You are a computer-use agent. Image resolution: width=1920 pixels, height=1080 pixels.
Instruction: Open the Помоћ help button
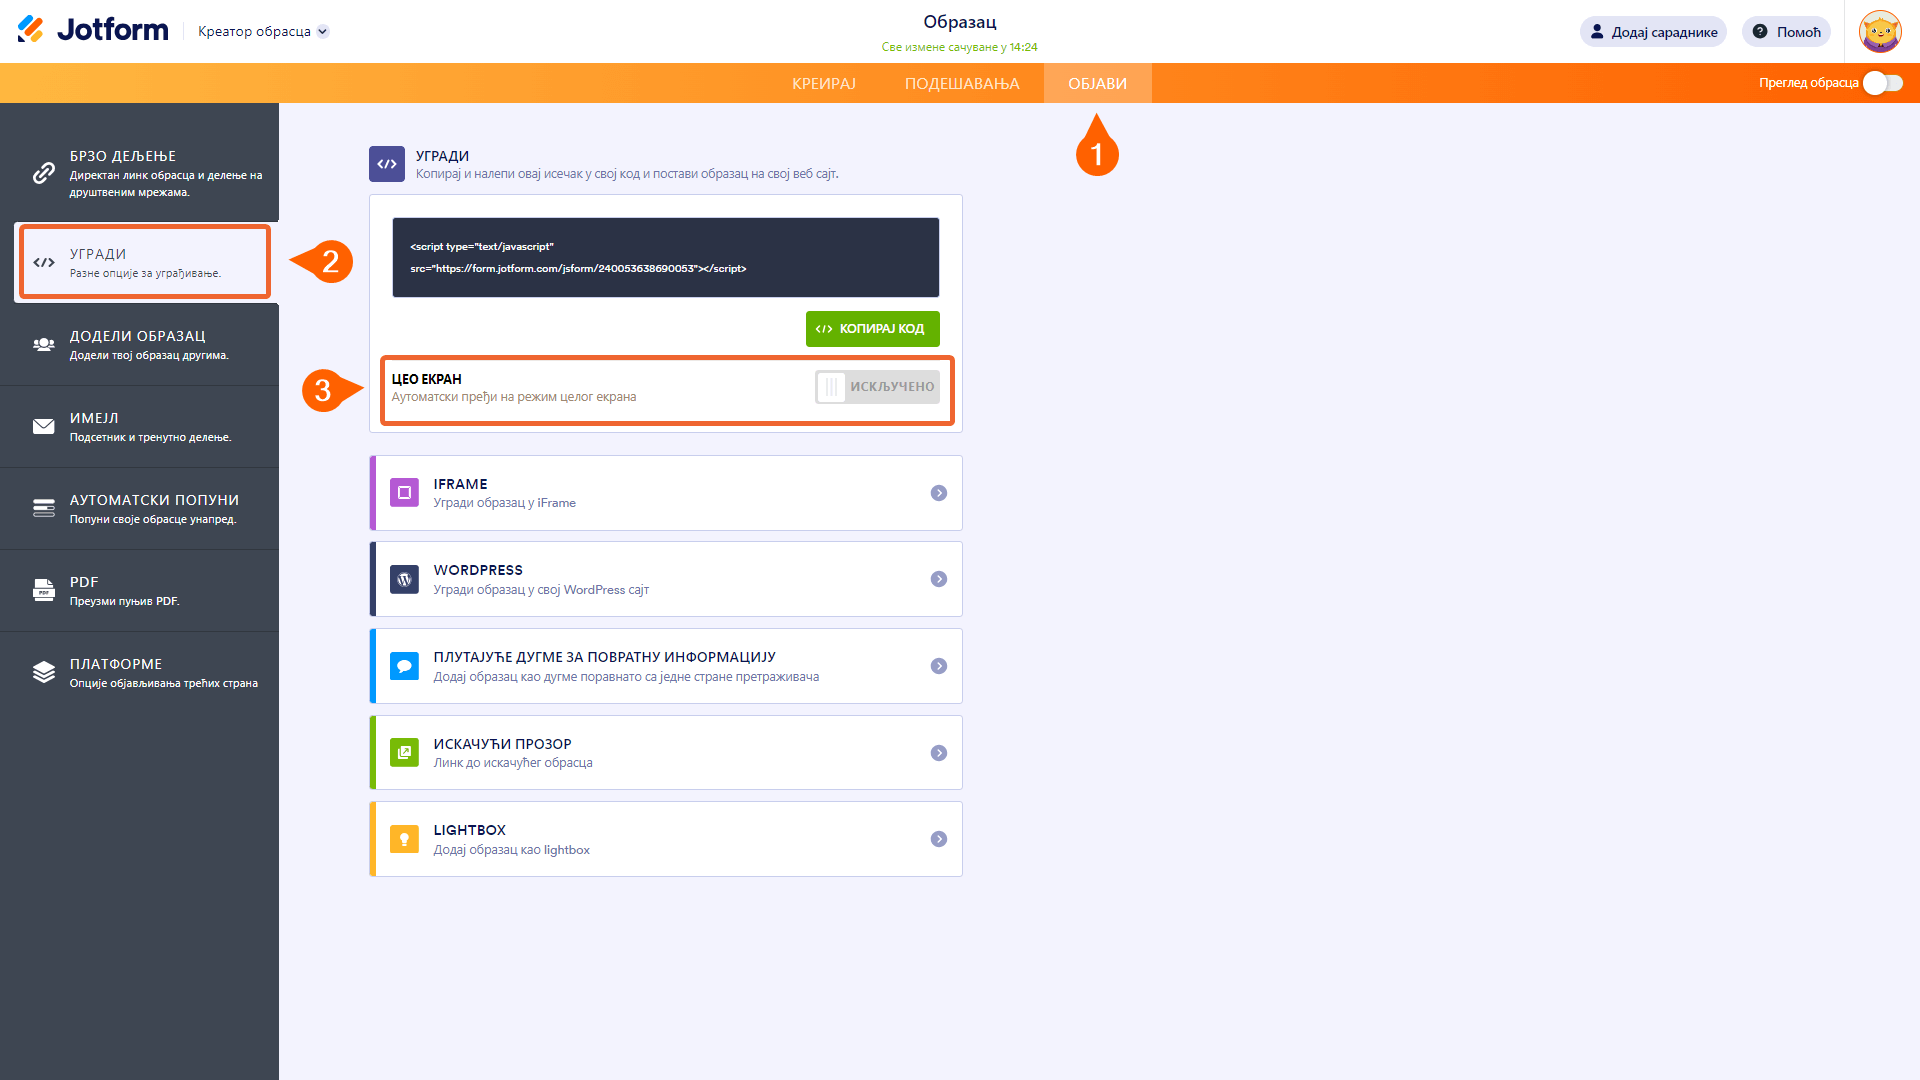1786,32
